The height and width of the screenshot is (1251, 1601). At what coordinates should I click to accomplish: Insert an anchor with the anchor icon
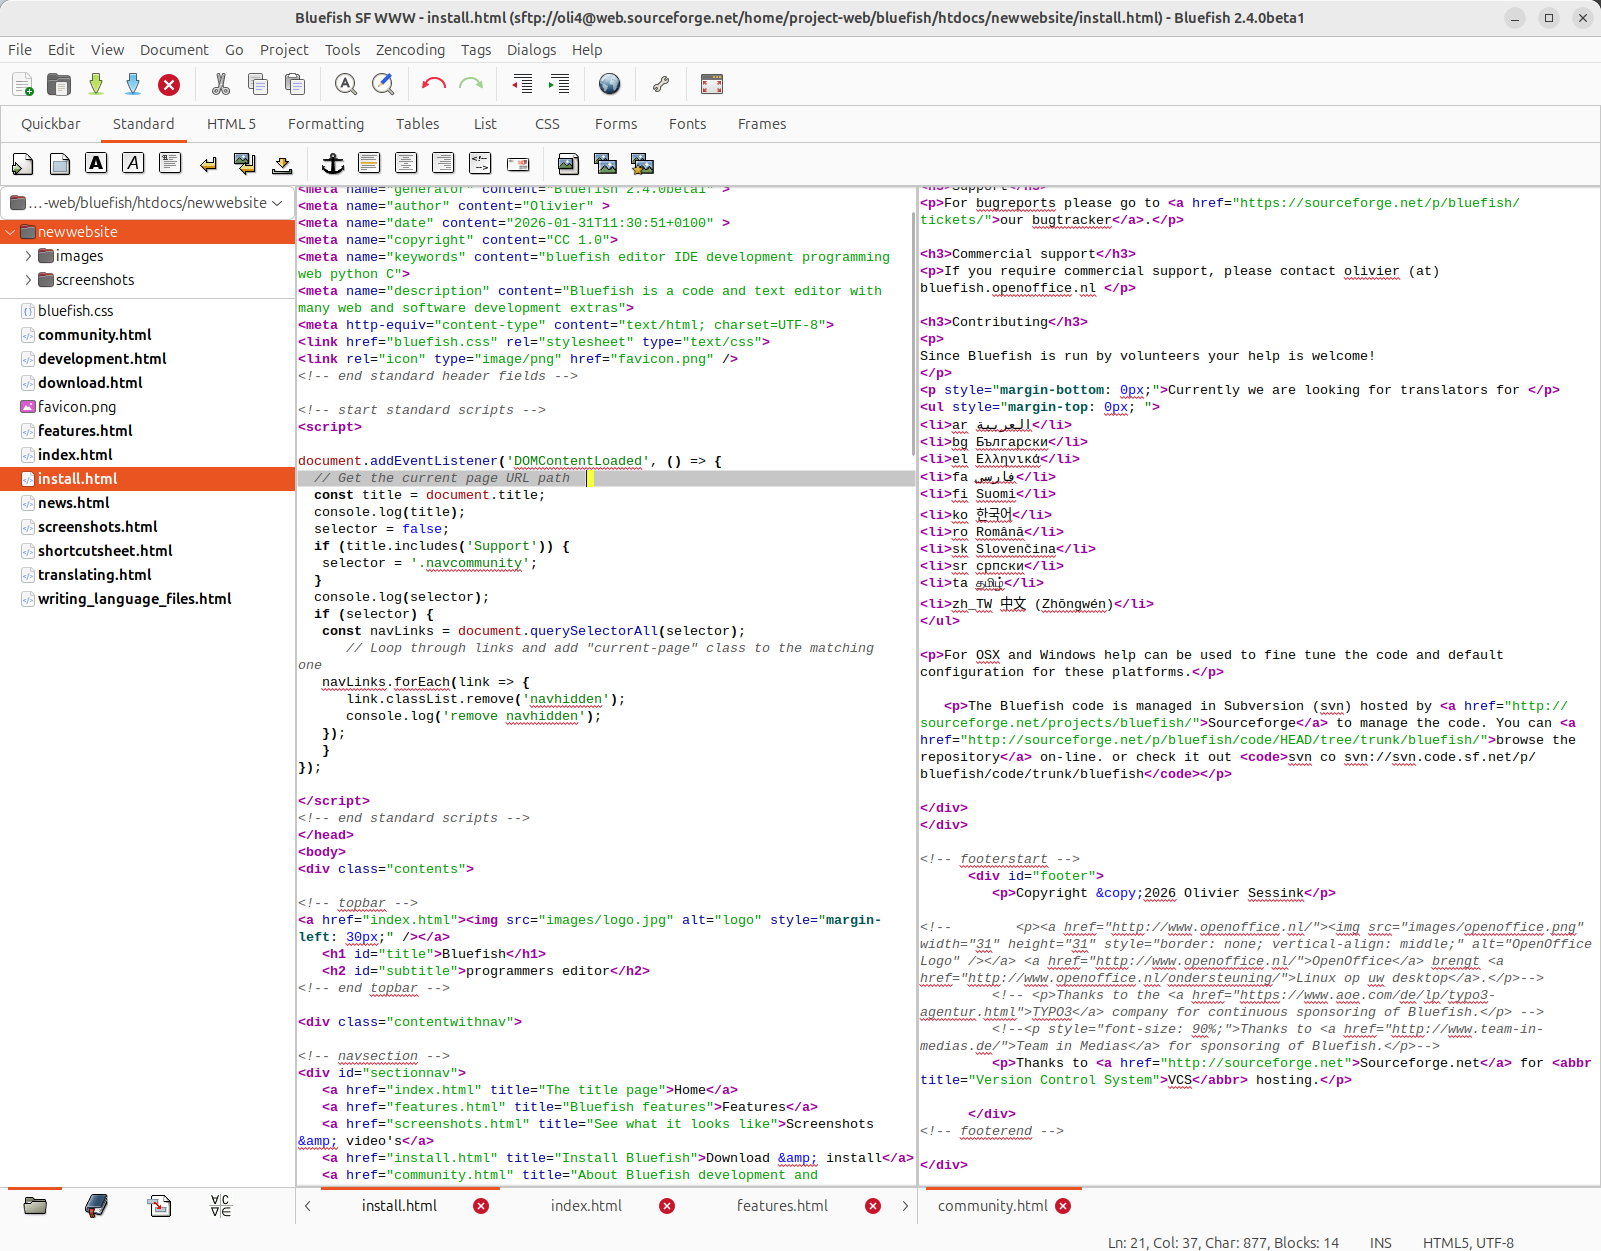pyautogui.click(x=332, y=164)
